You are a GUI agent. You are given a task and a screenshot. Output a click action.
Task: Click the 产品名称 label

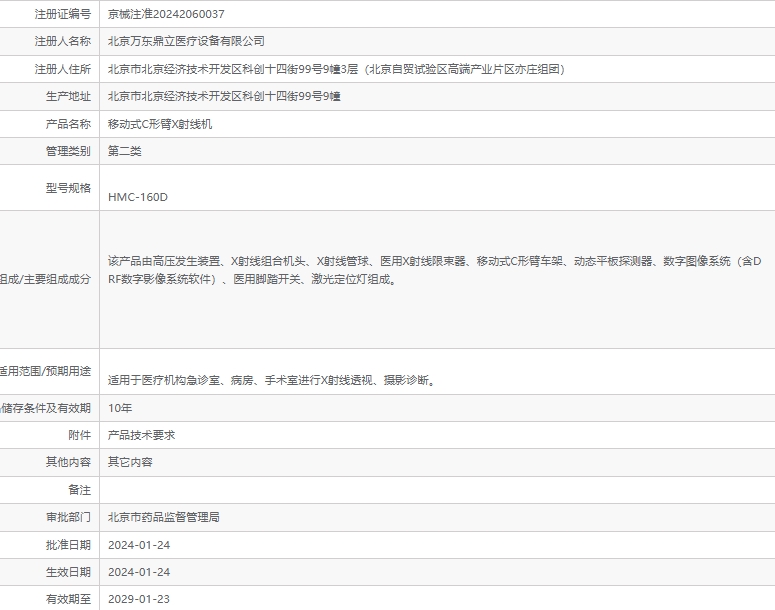pos(68,124)
